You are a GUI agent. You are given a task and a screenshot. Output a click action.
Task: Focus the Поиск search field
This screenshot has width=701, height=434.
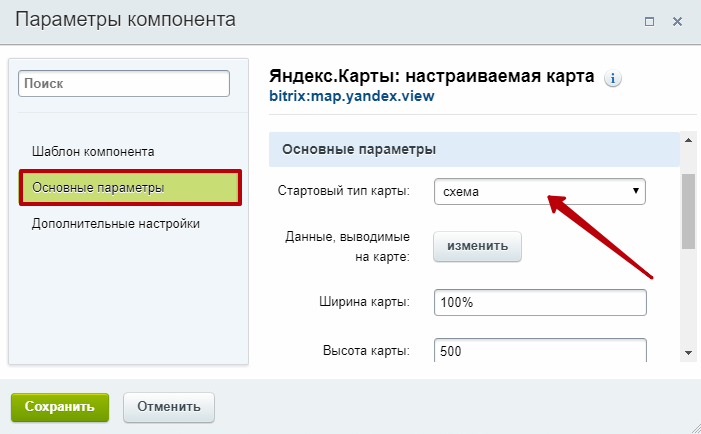tap(124, 84)
